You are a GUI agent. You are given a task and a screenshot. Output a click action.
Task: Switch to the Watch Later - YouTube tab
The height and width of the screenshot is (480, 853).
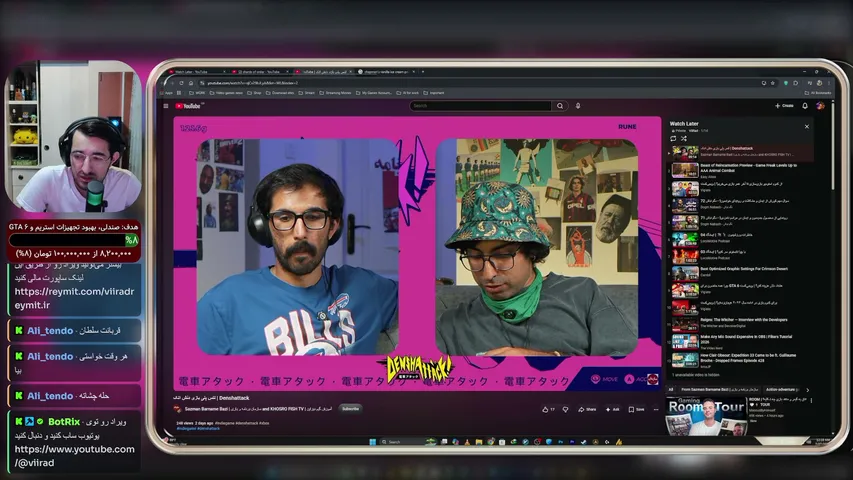[196, 72]
